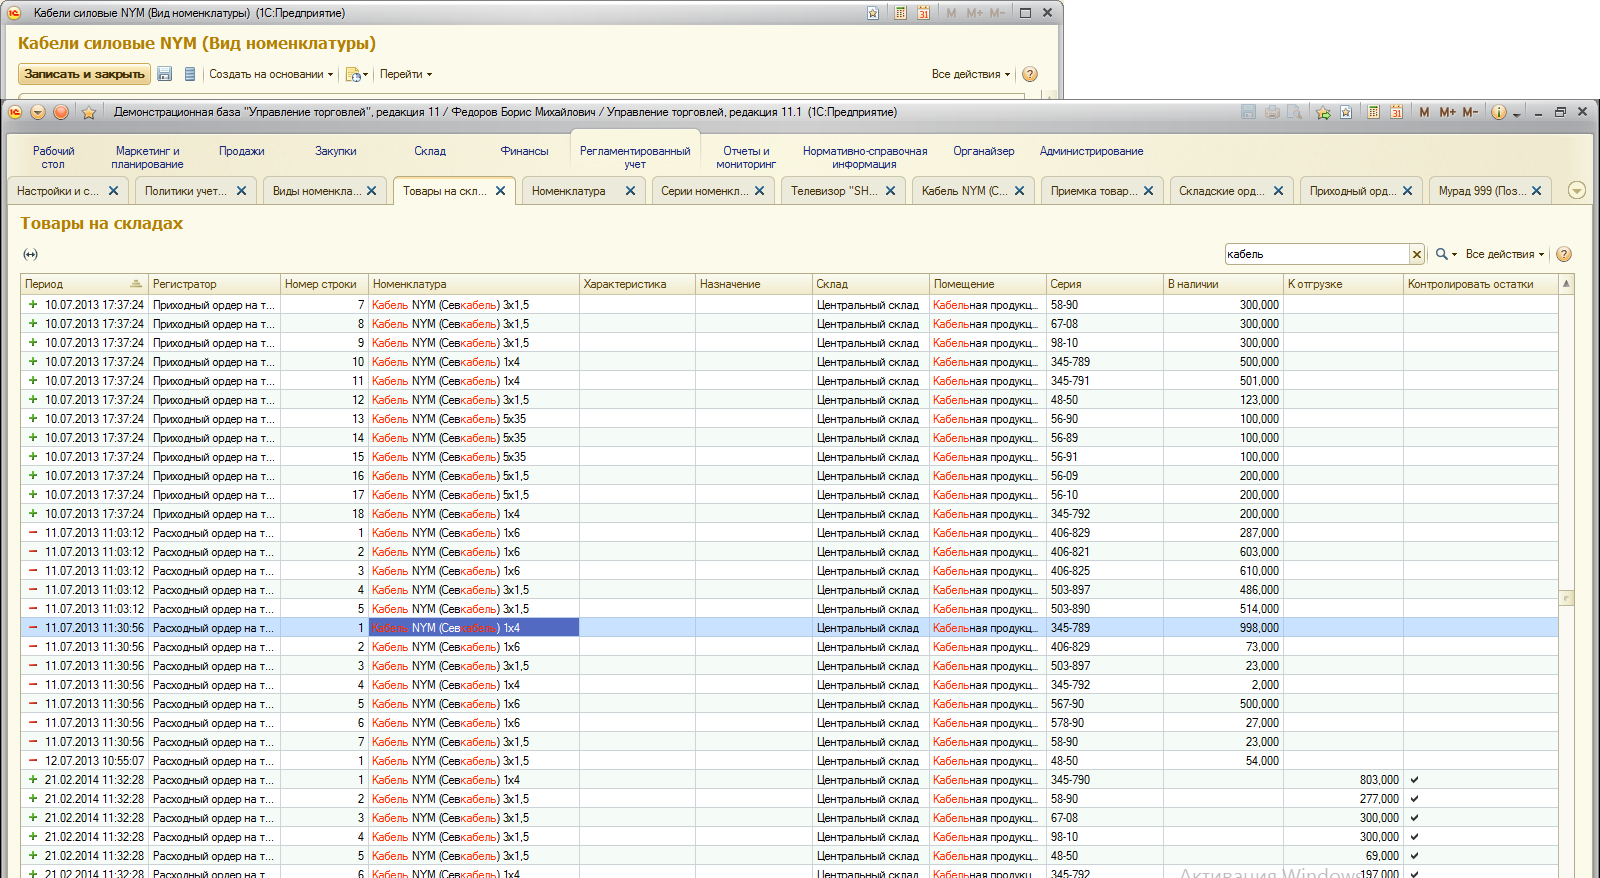Screen dimensions: 1600x878
Task: Toggle Контролировать остатки check for 69,000 row
Action: pyautogui.click(x=1414, y=856)
